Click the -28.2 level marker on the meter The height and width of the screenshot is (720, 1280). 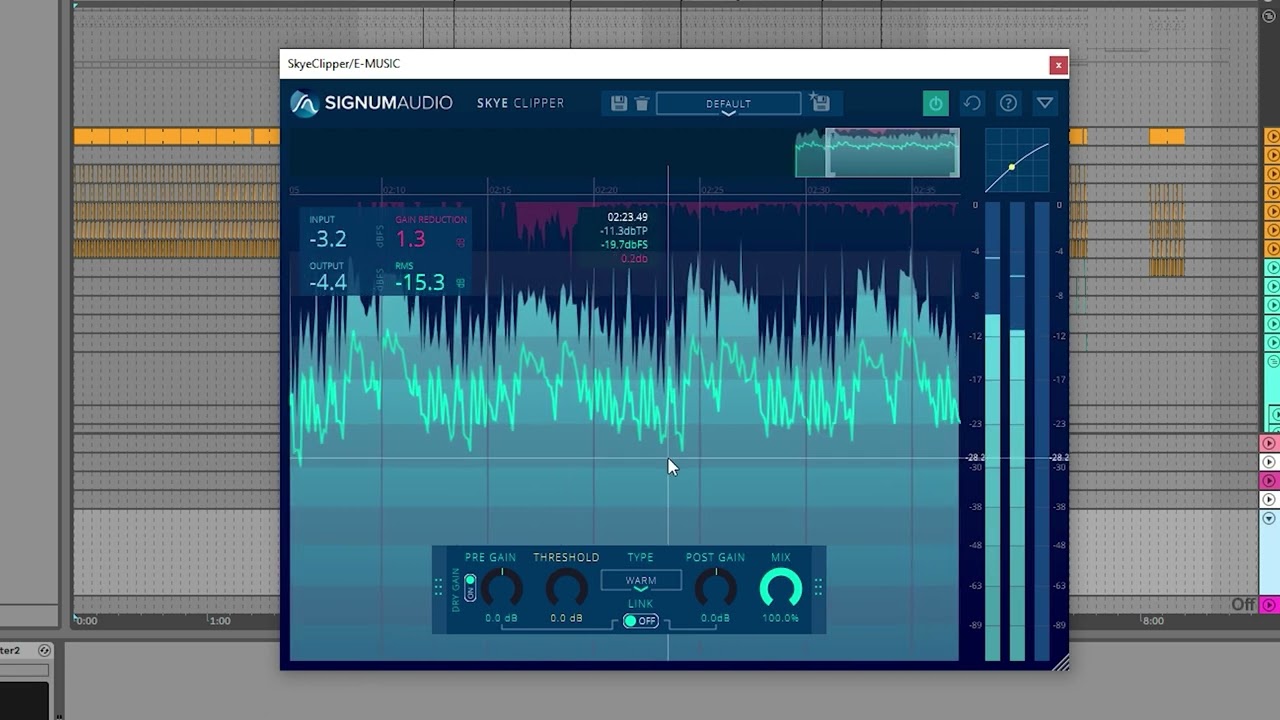[x=975, y=458]
